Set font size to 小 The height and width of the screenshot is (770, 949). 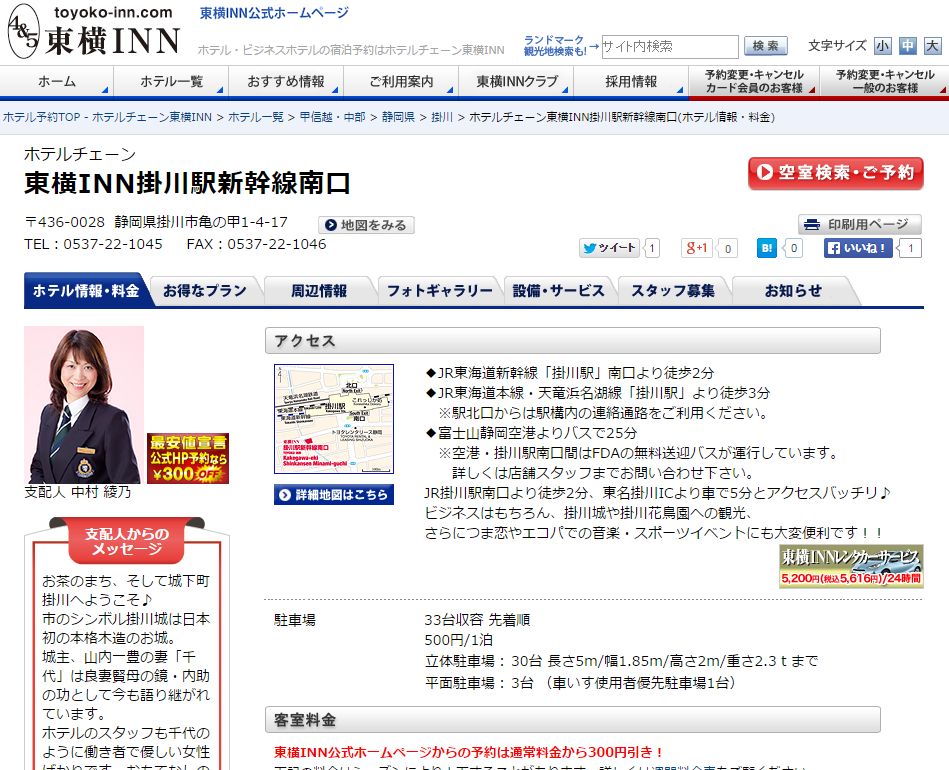(x=882, y=46)
